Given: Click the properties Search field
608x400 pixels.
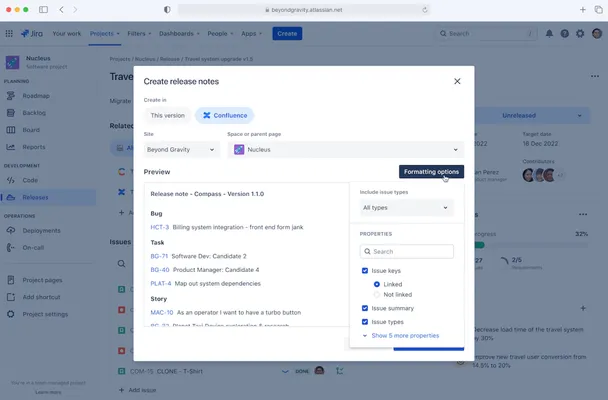Looking at the screenshot, I should 406,252.
